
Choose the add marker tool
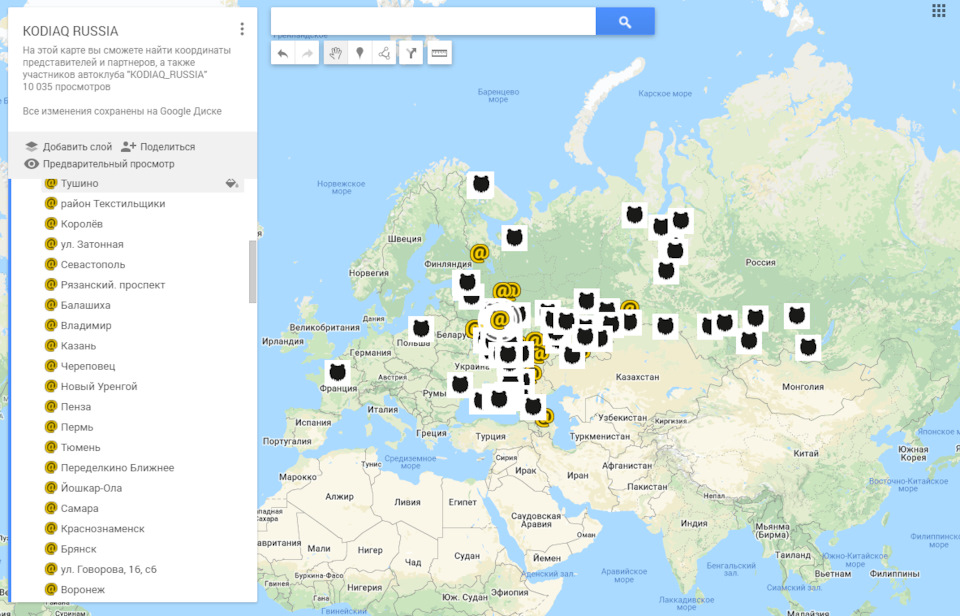[x=360, y=53]
